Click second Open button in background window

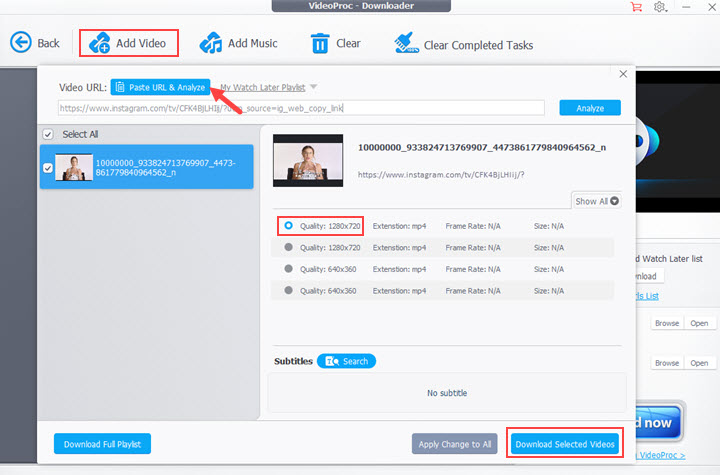pyautogui.click(x=699, y=363)
